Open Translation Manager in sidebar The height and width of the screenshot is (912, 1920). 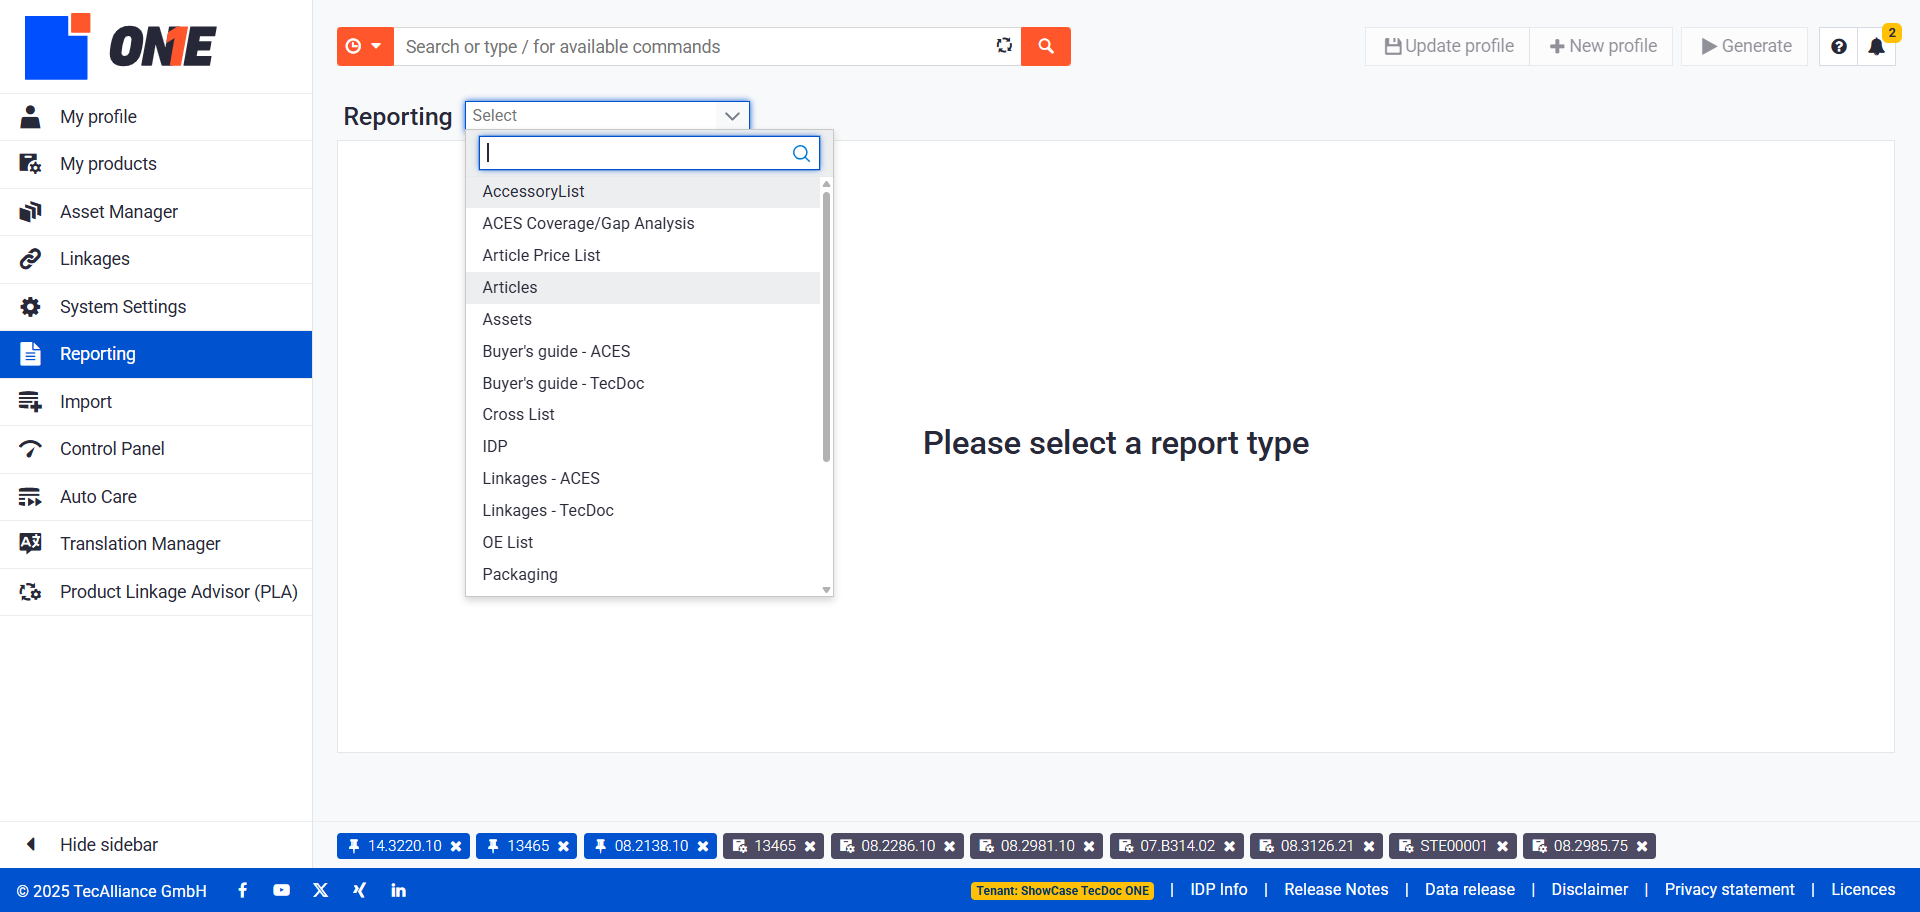click(x=156, y=544)
